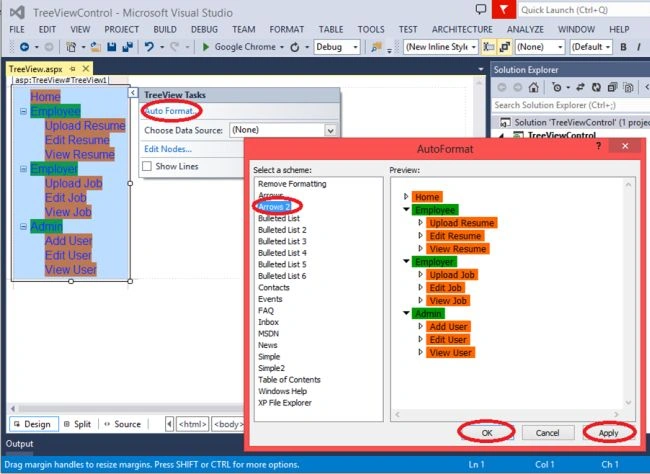Open the Debug configuration dropdown

(355, 47)
